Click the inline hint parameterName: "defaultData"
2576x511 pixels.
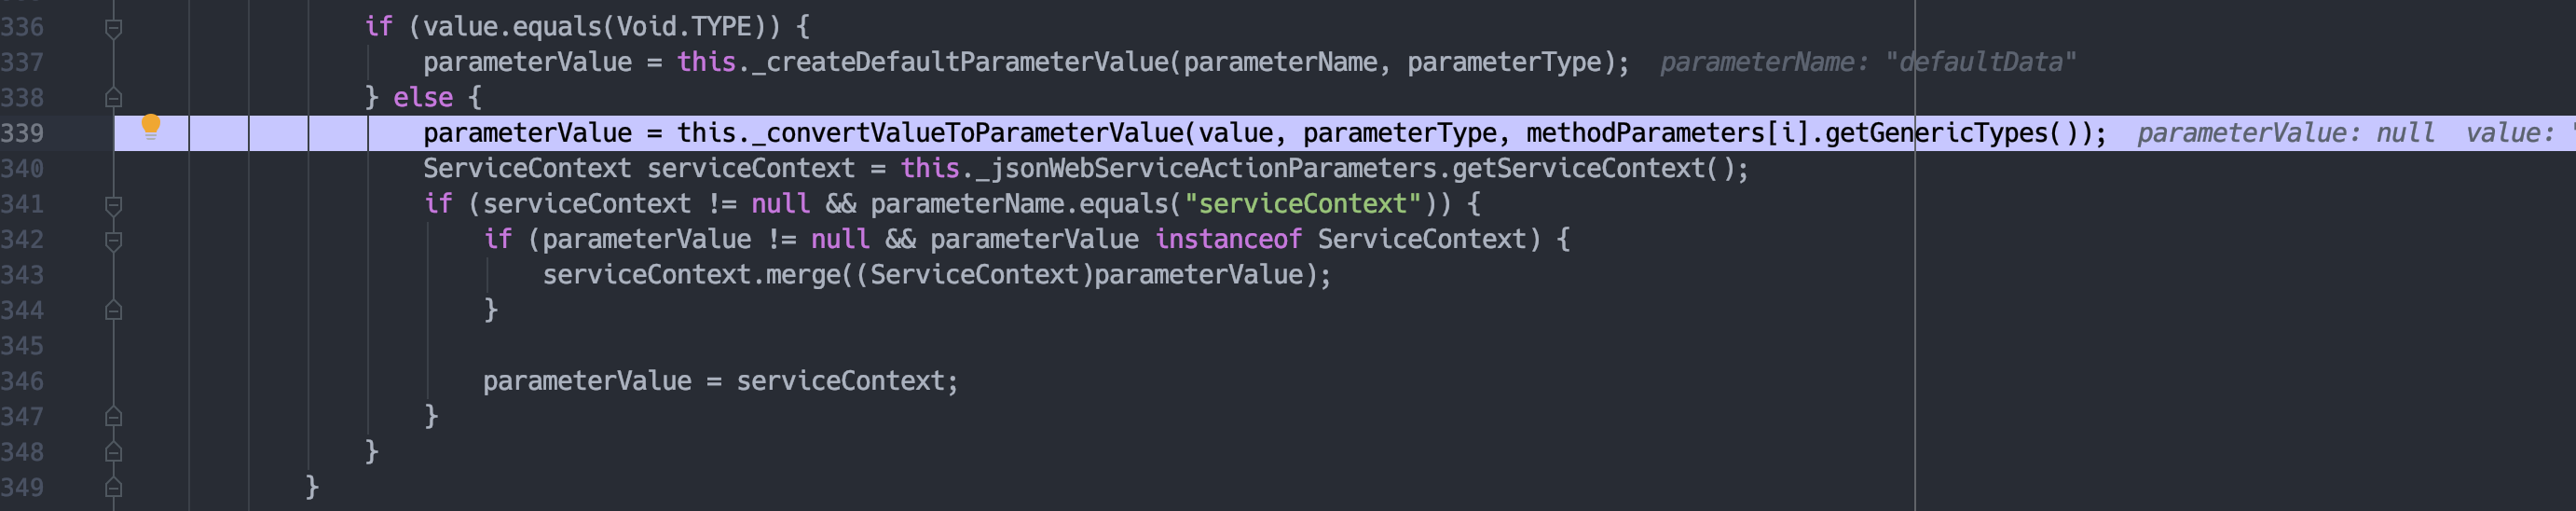[x=1867, y=63]
